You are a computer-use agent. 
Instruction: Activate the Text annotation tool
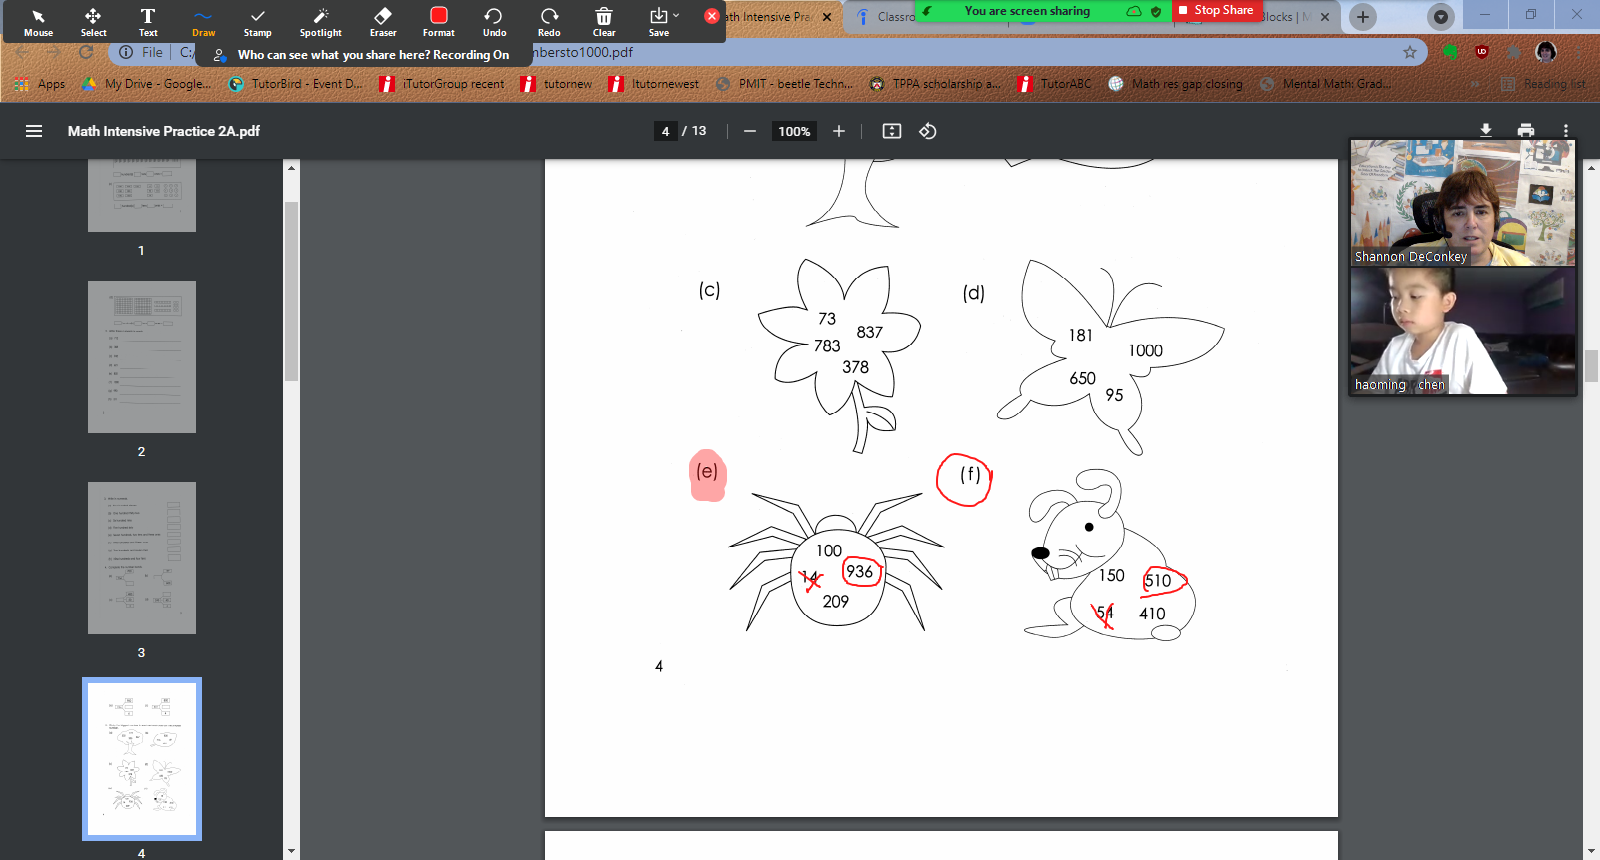click(148, 22)
